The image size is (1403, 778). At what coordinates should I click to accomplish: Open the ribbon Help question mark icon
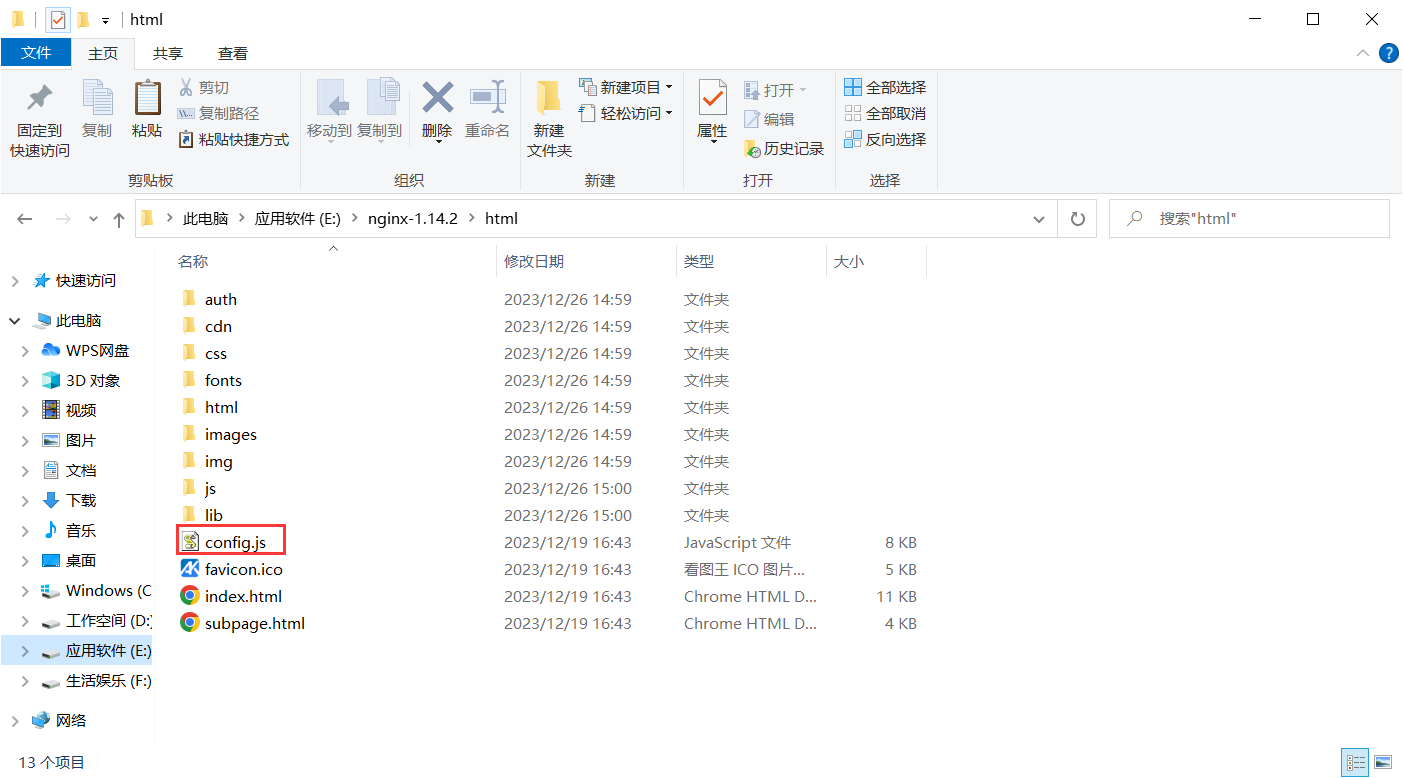click(x=1388, y=53)
